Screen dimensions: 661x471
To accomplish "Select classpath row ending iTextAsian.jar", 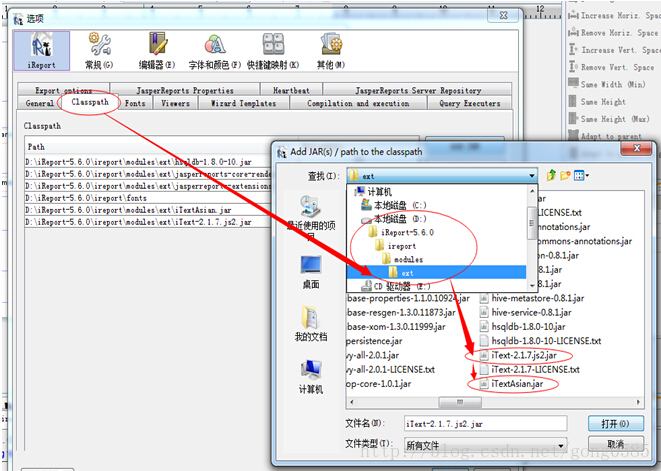I will 148,210.
